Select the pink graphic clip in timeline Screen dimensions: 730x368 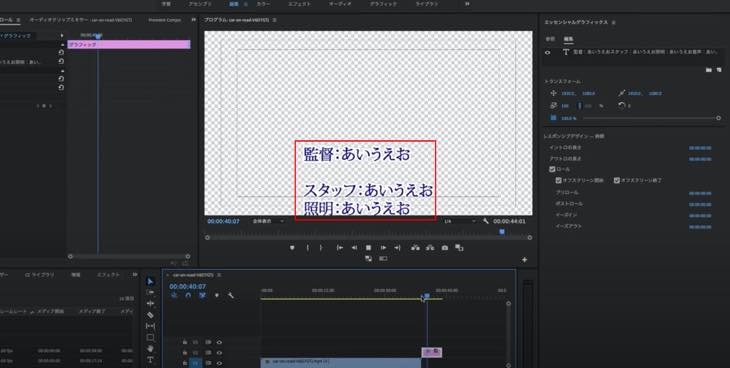[432, 352]
